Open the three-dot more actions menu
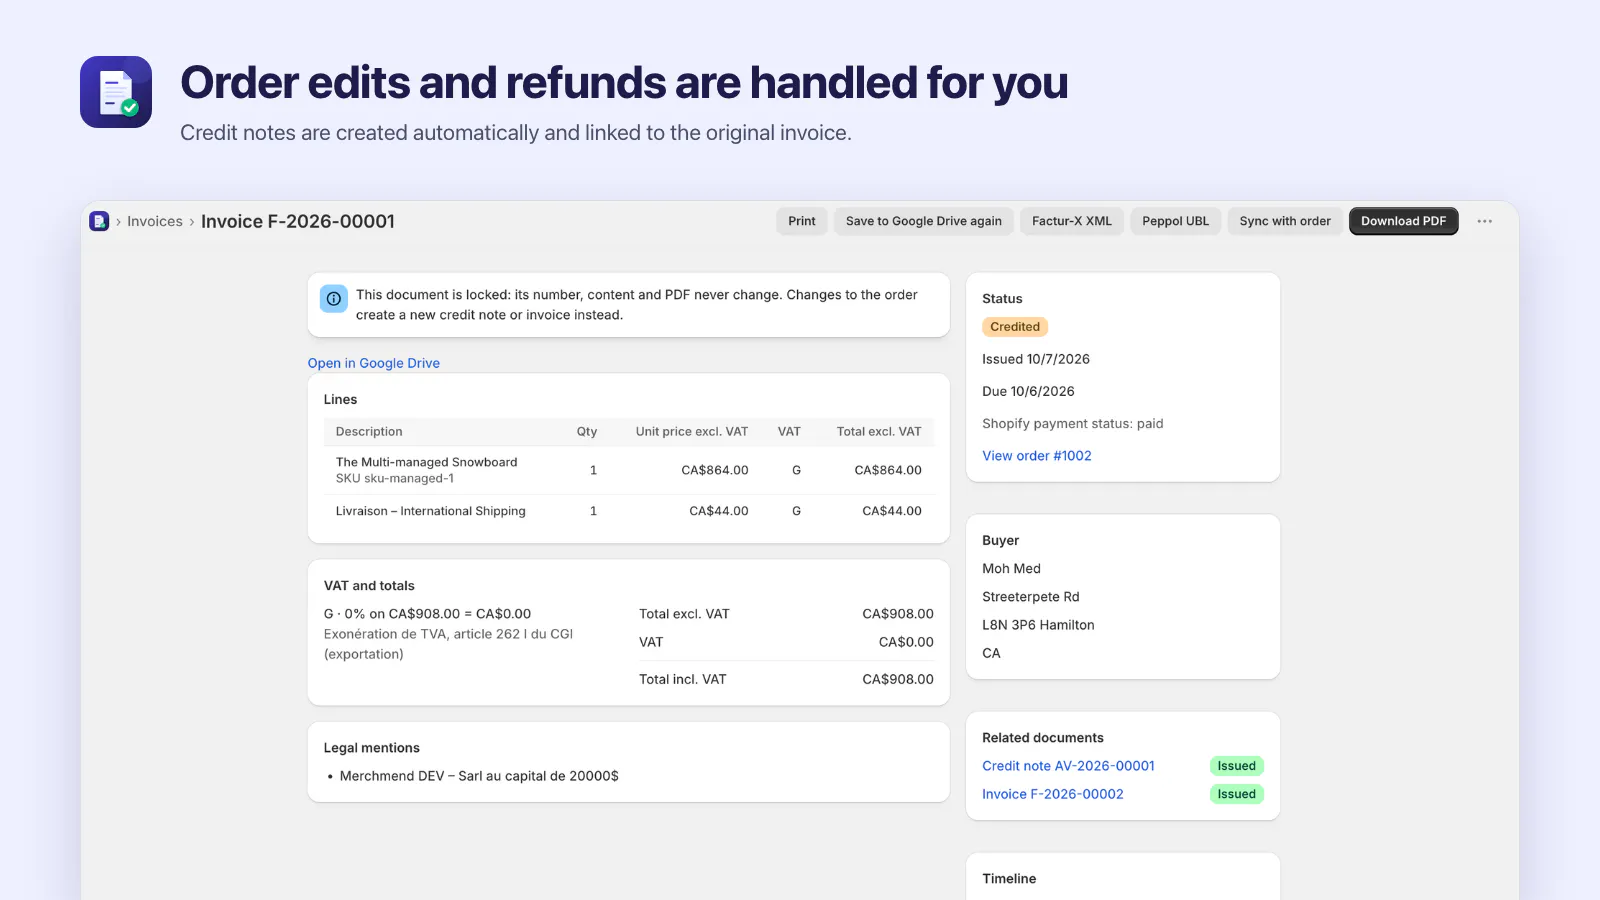 1484,221
